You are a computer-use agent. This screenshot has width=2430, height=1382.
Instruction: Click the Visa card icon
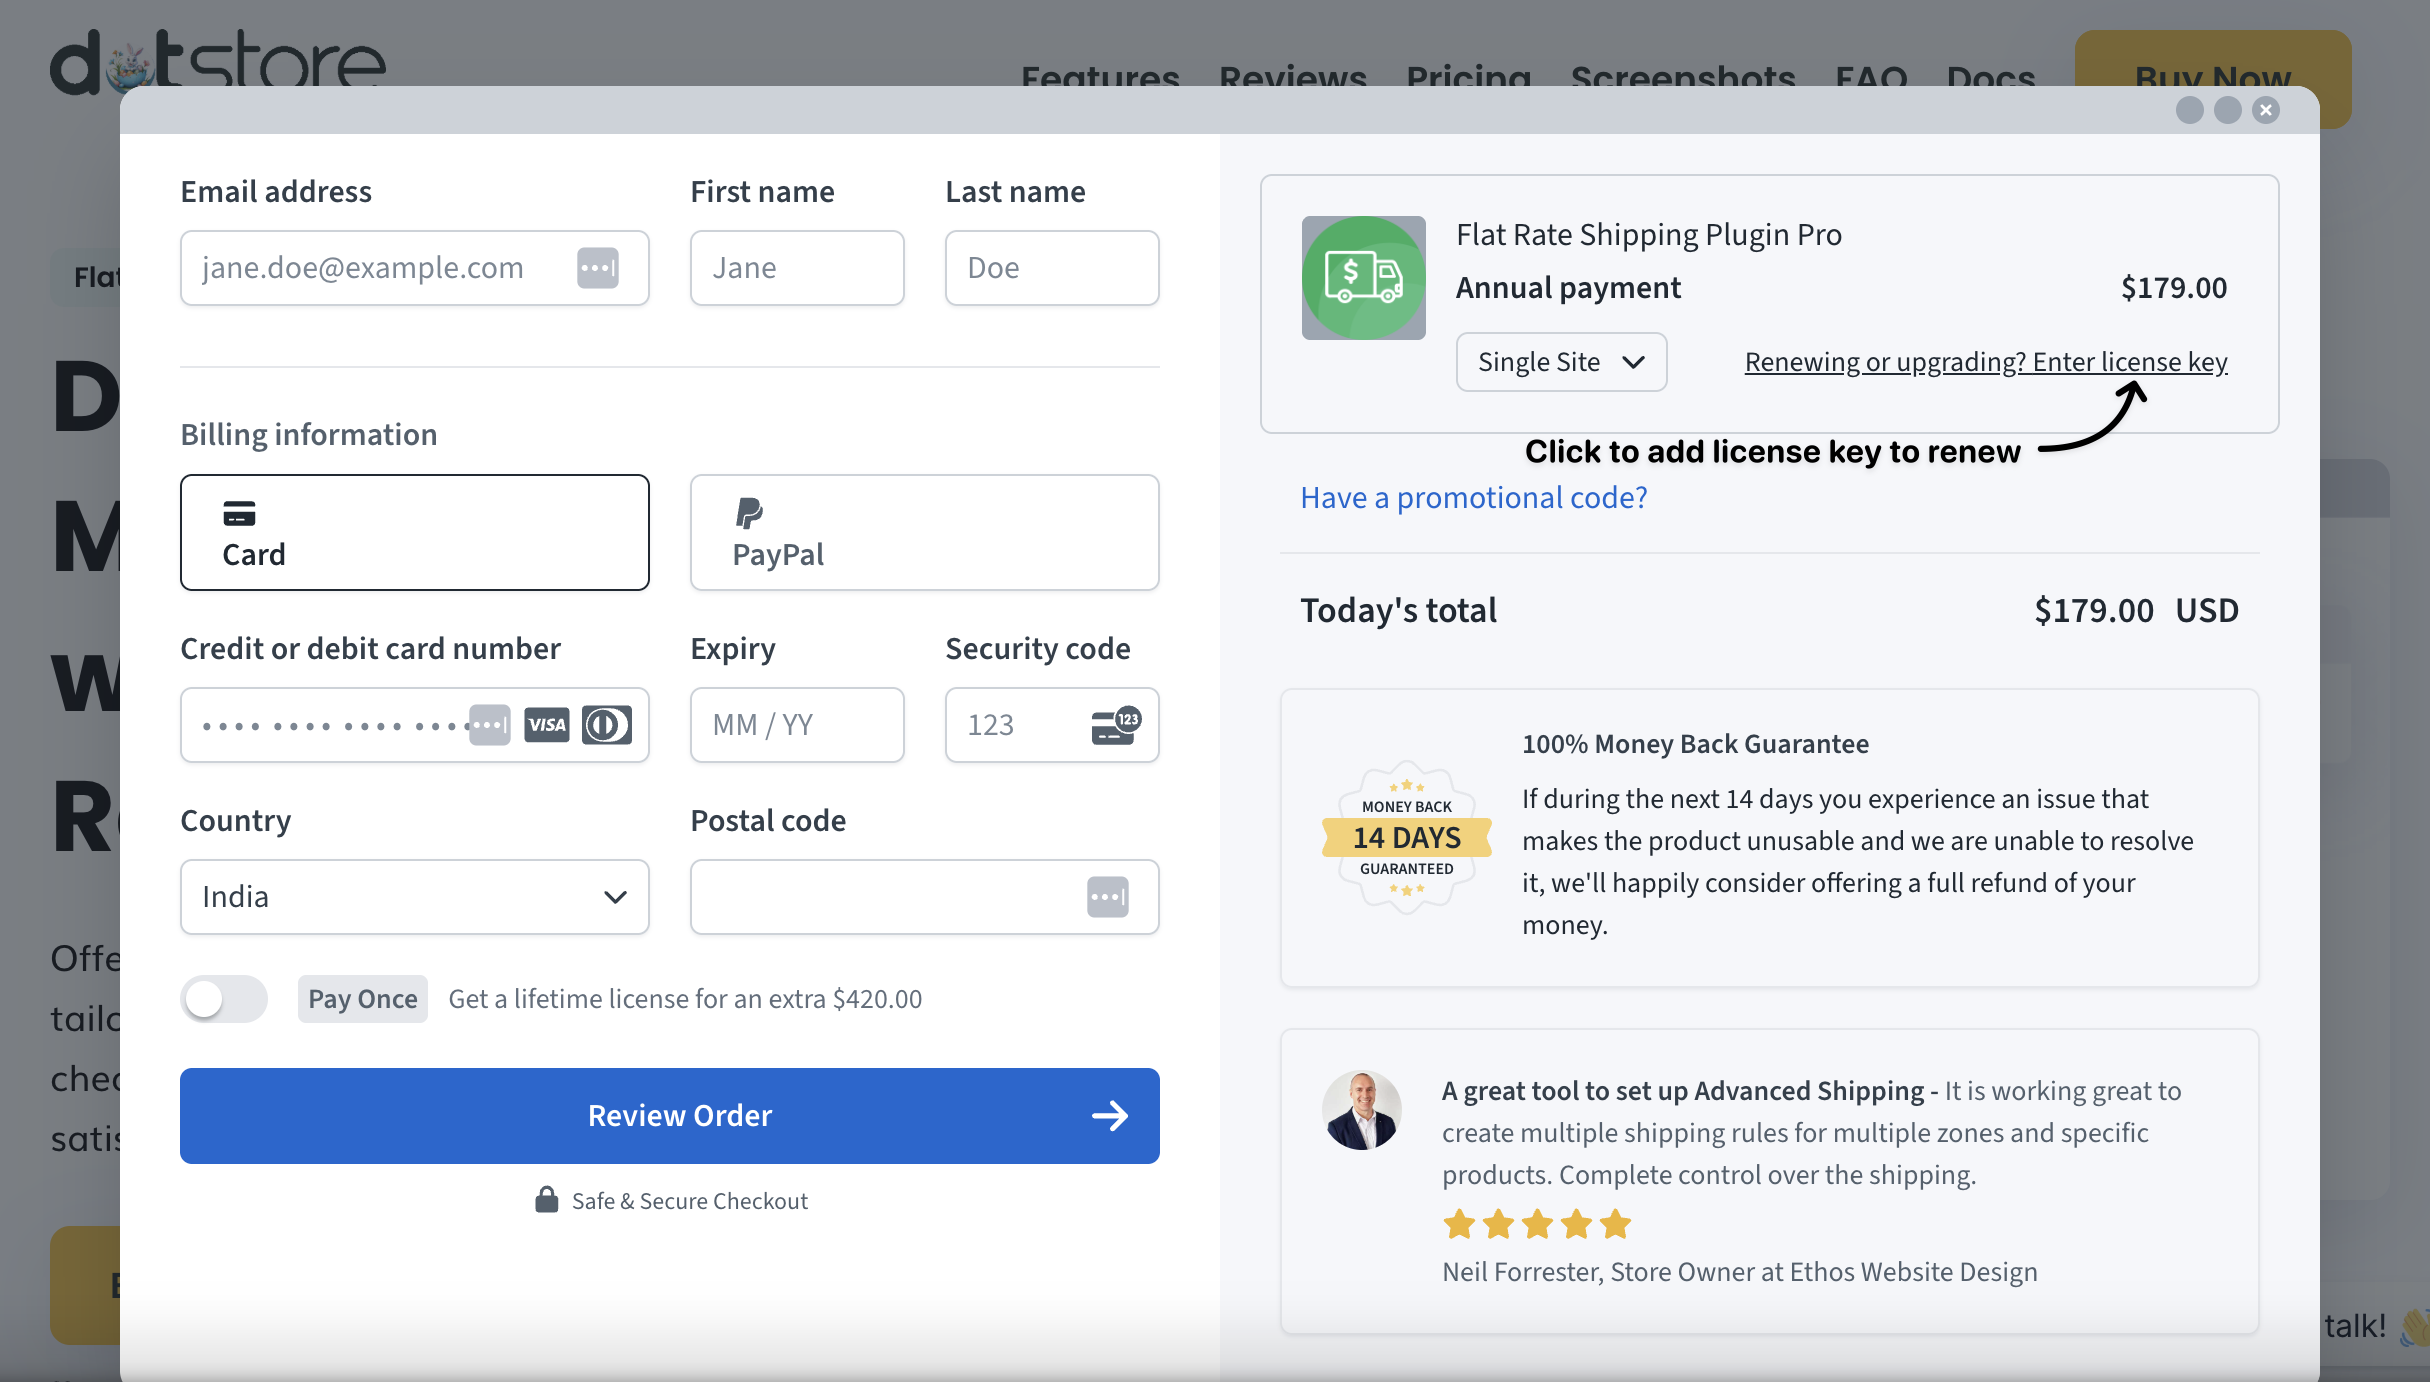pos(547,725)
